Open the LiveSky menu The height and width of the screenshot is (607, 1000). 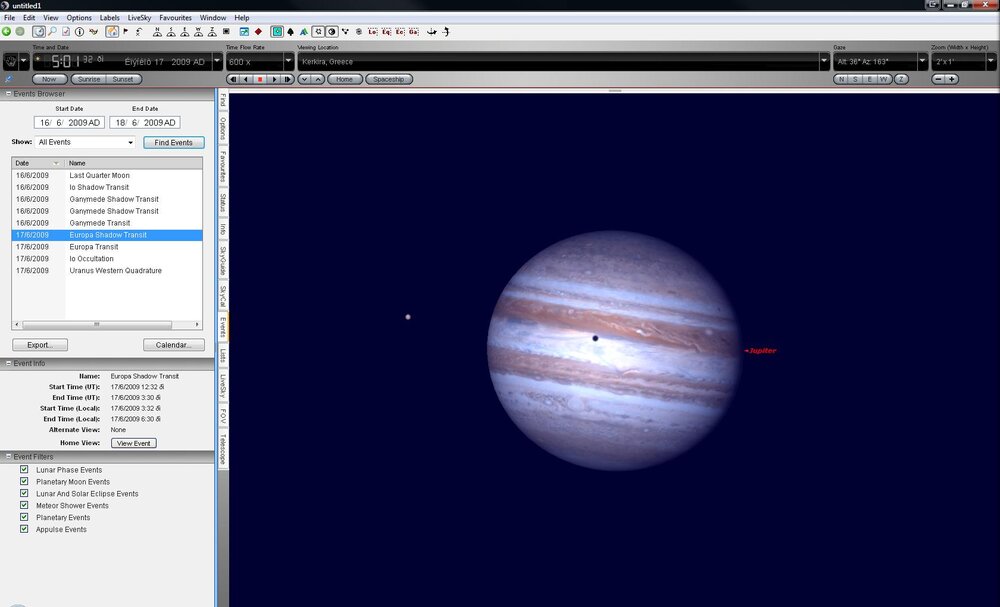(x=138, y=17)
